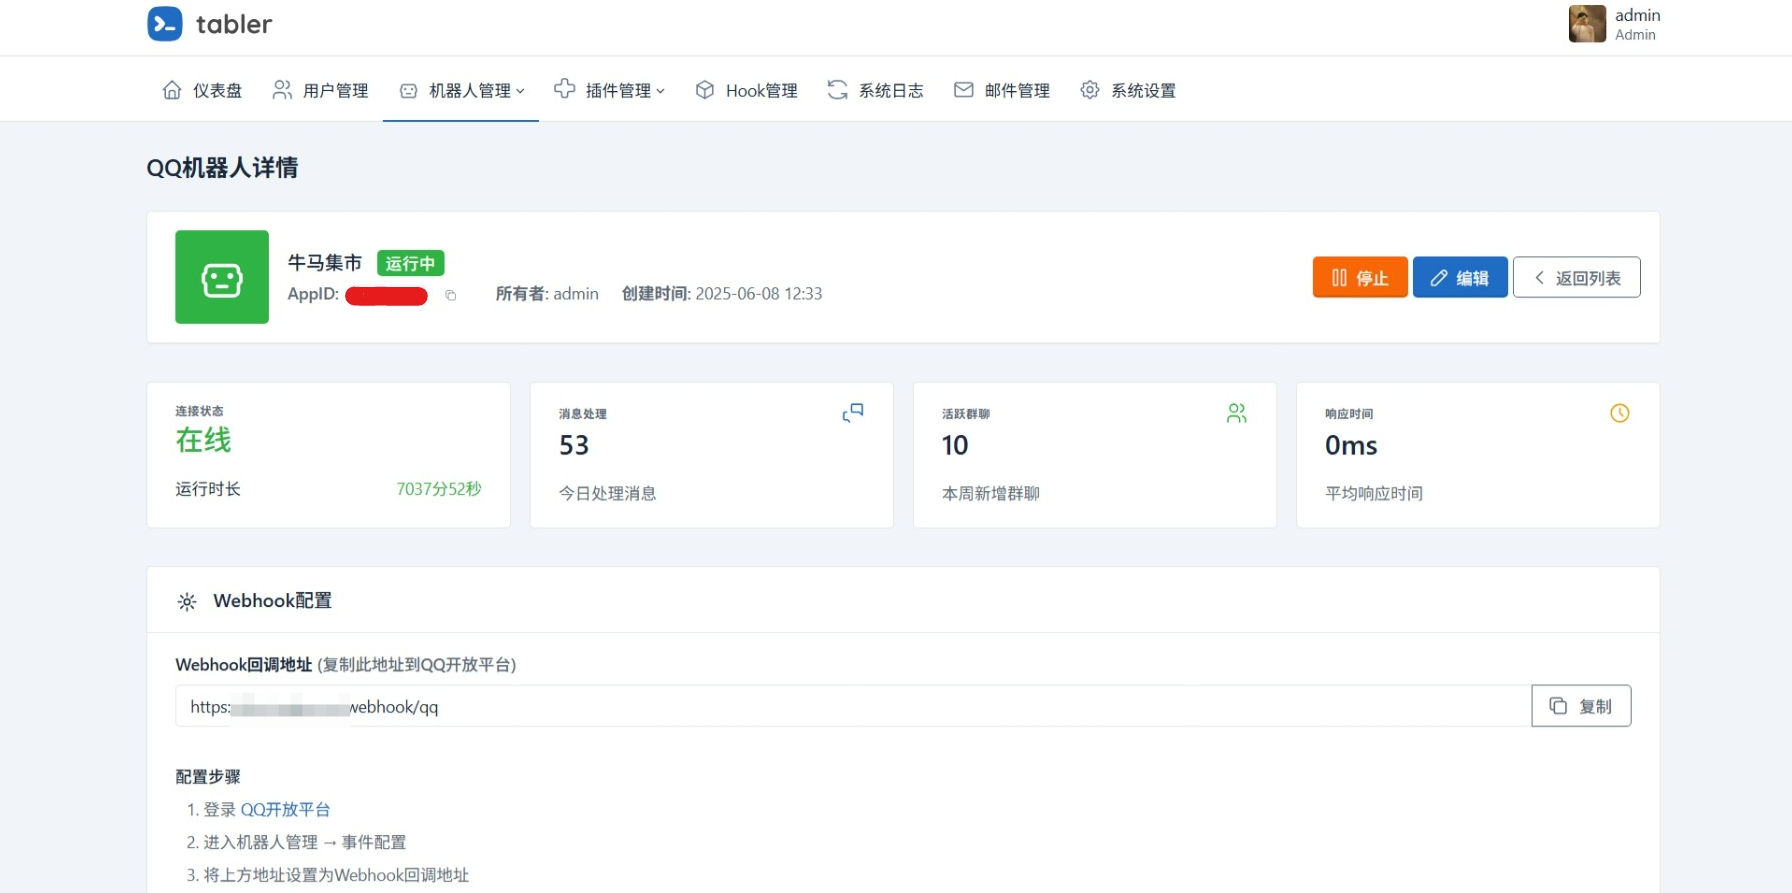Click the 配置步骤 heading
This screenshot has width=1792, height=893.
208,777
